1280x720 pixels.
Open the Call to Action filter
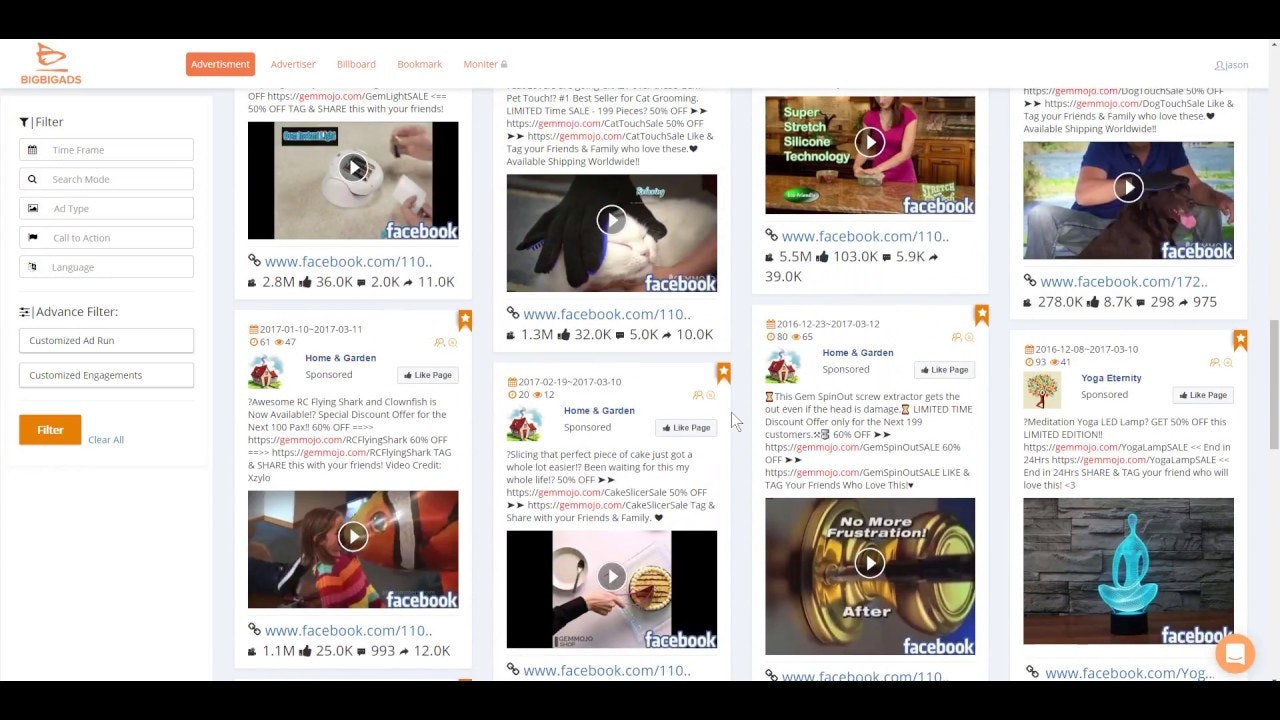click(106, 238)
